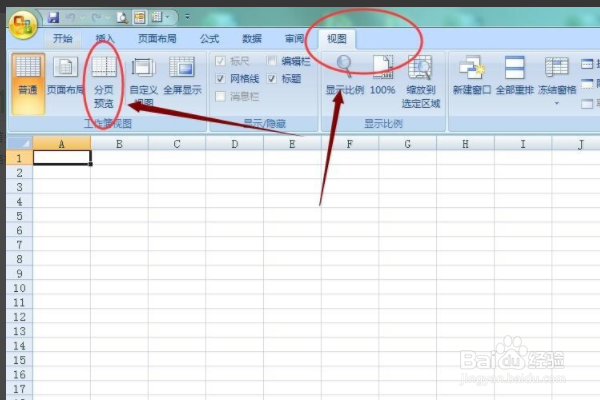
Task: Select row 5 header
Action: click(x=20, y=216)
